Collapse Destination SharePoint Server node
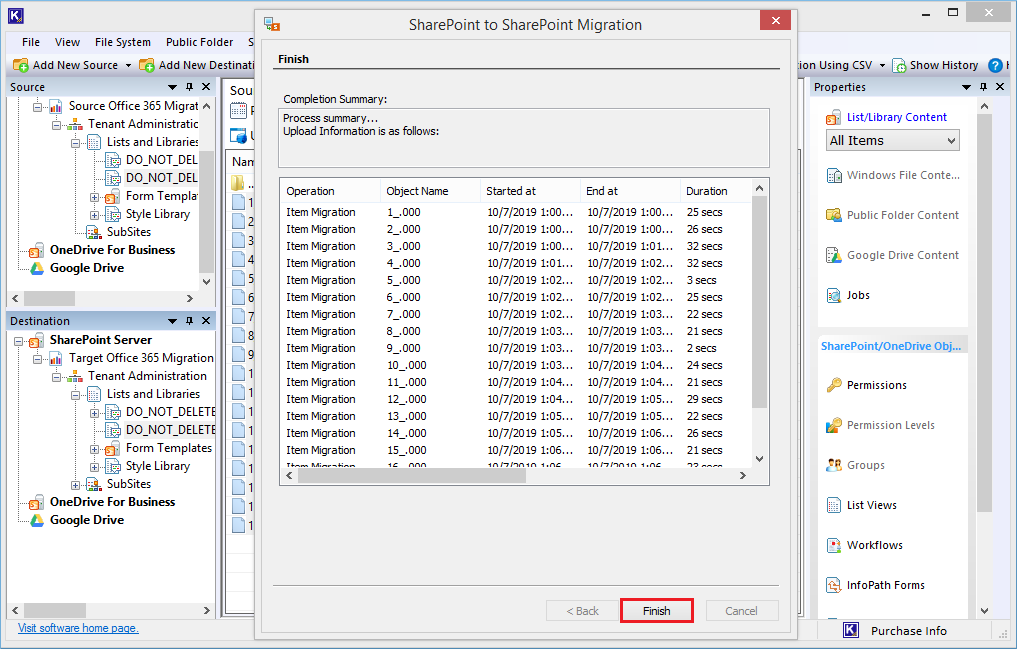This screenshot has height=649, width=1017. 19,341
